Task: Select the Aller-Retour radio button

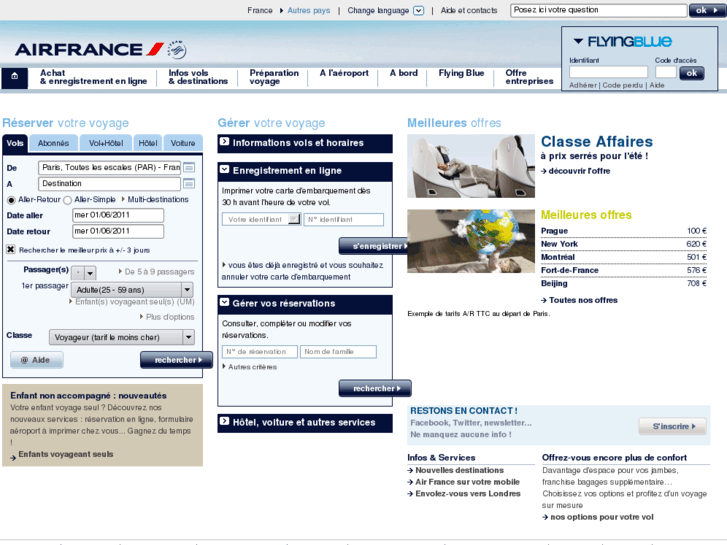Action: 11,200
